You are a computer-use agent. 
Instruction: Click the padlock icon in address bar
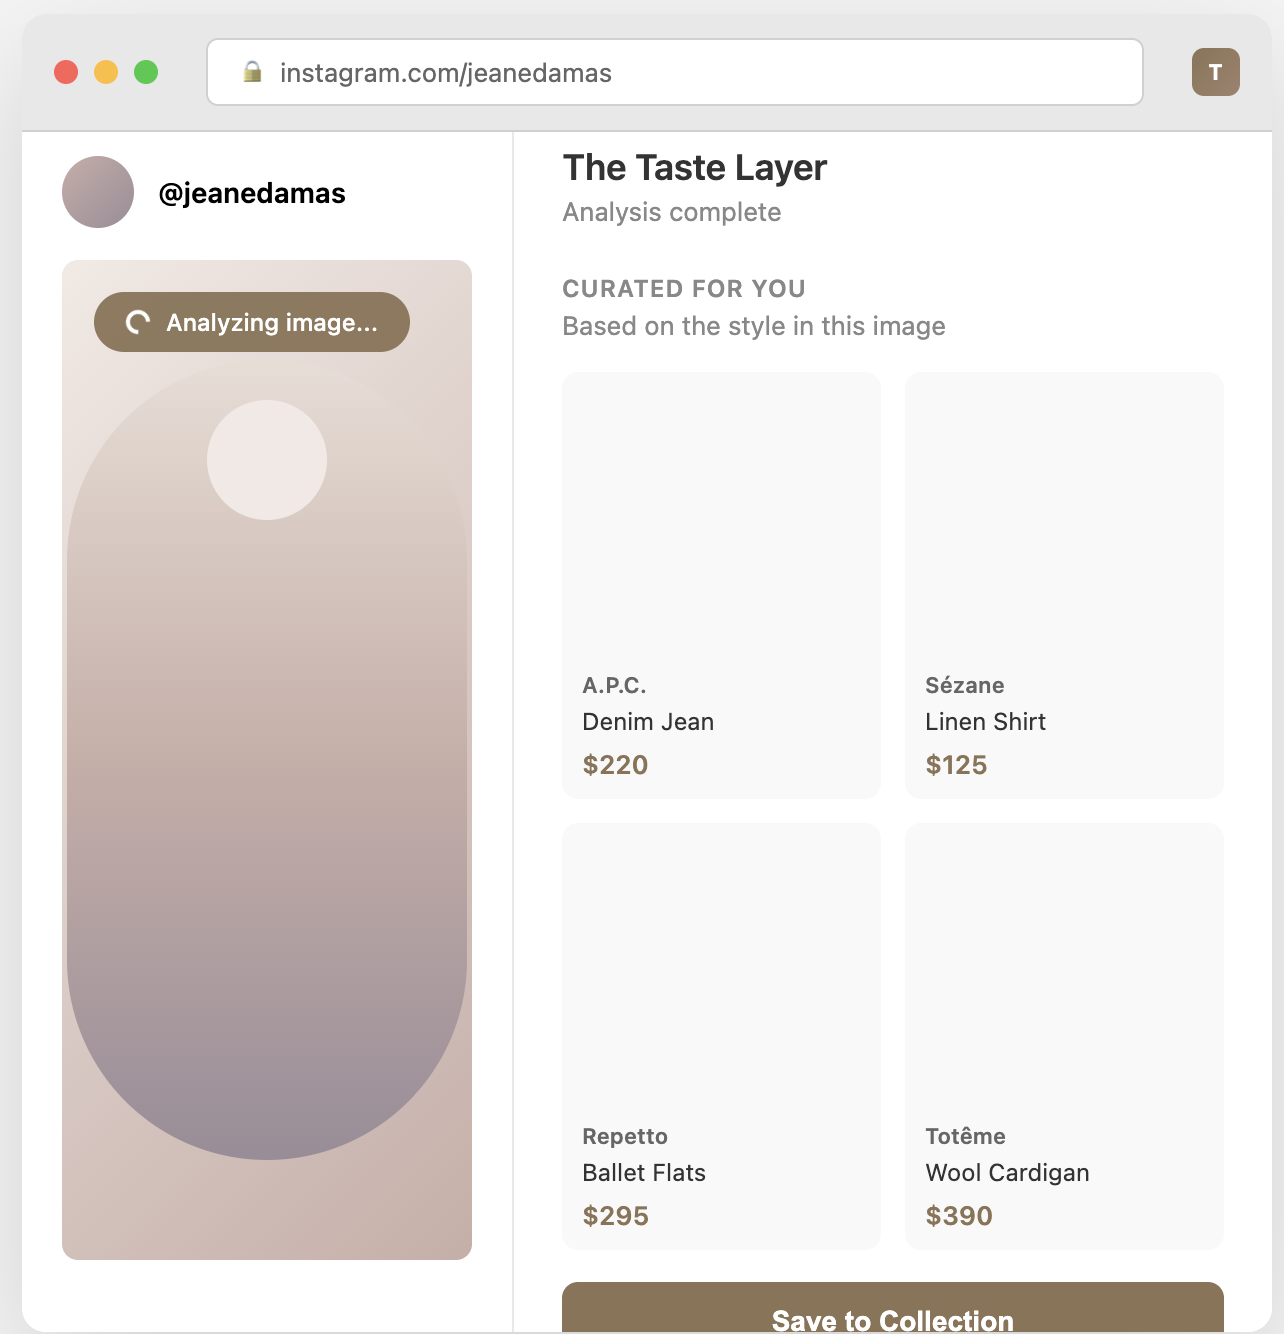[x=253, y=72]
